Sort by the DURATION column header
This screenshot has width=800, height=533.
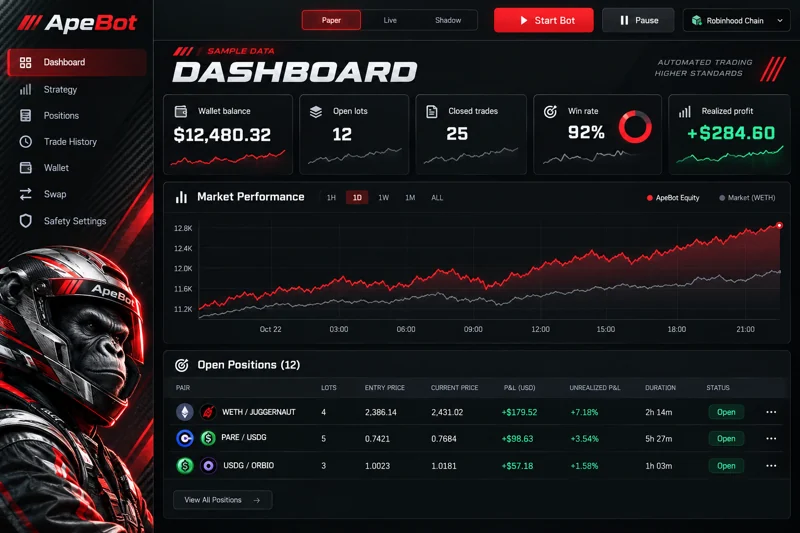(x=660, y=388)
